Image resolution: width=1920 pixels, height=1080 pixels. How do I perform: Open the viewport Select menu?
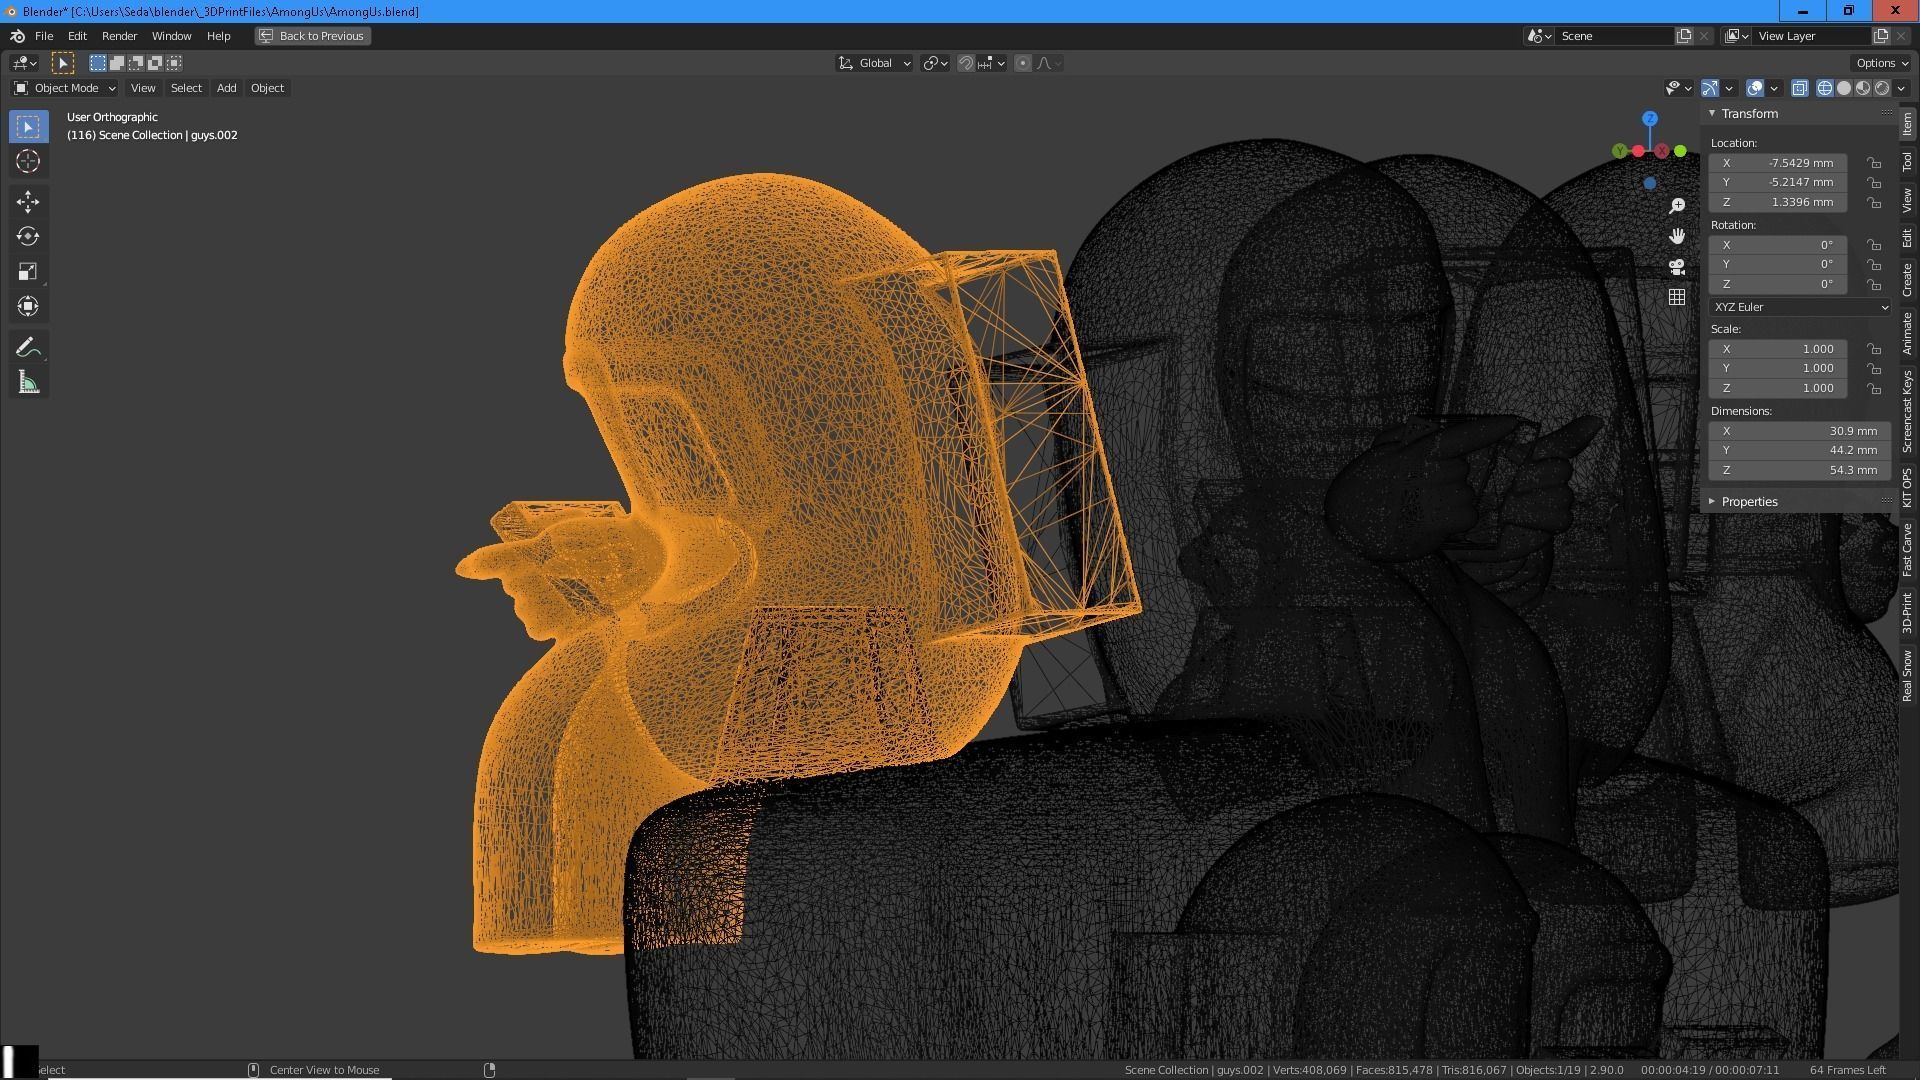186,88
